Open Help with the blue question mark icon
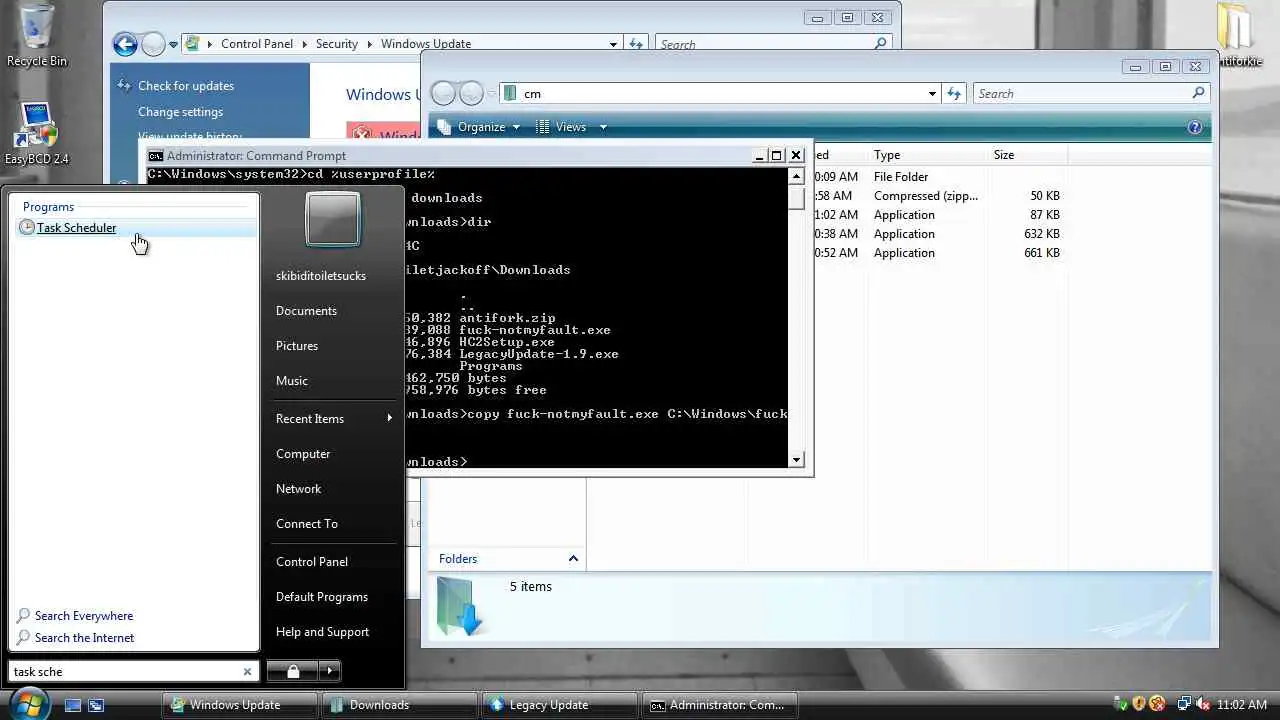This screenshot has width=1280, height=720. (x=1194, y=127)
